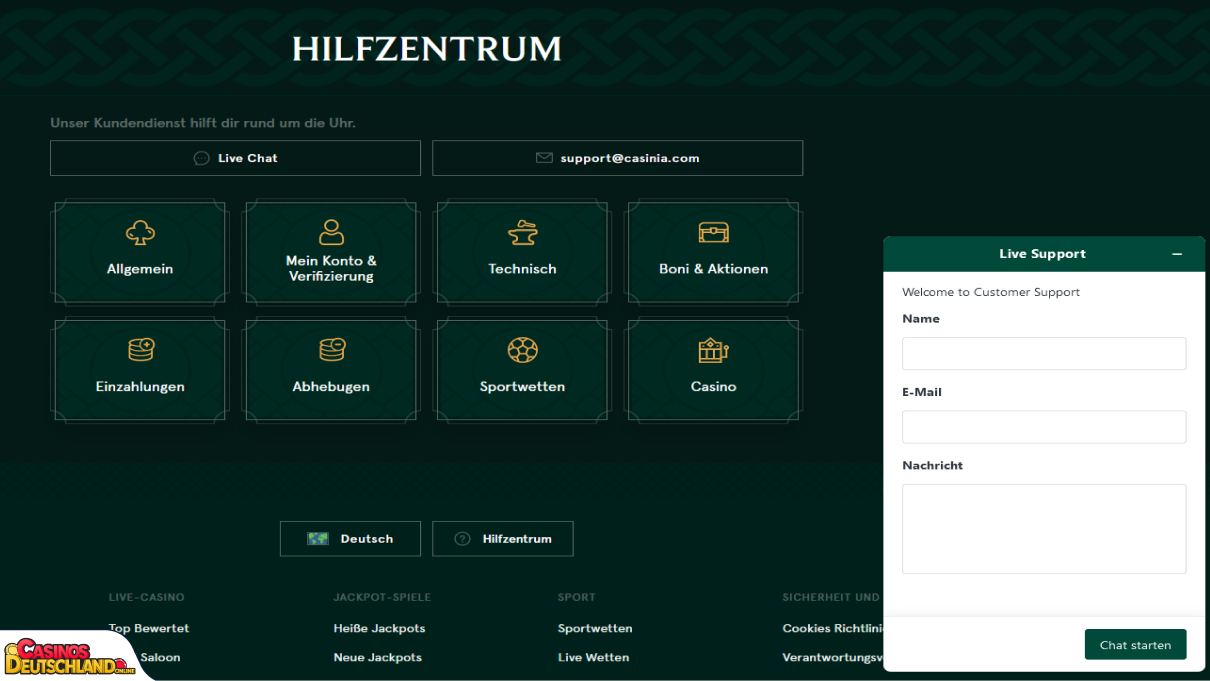Click the envelope icon beside support email
1210x681 pixels.
[x=544, y=158]
